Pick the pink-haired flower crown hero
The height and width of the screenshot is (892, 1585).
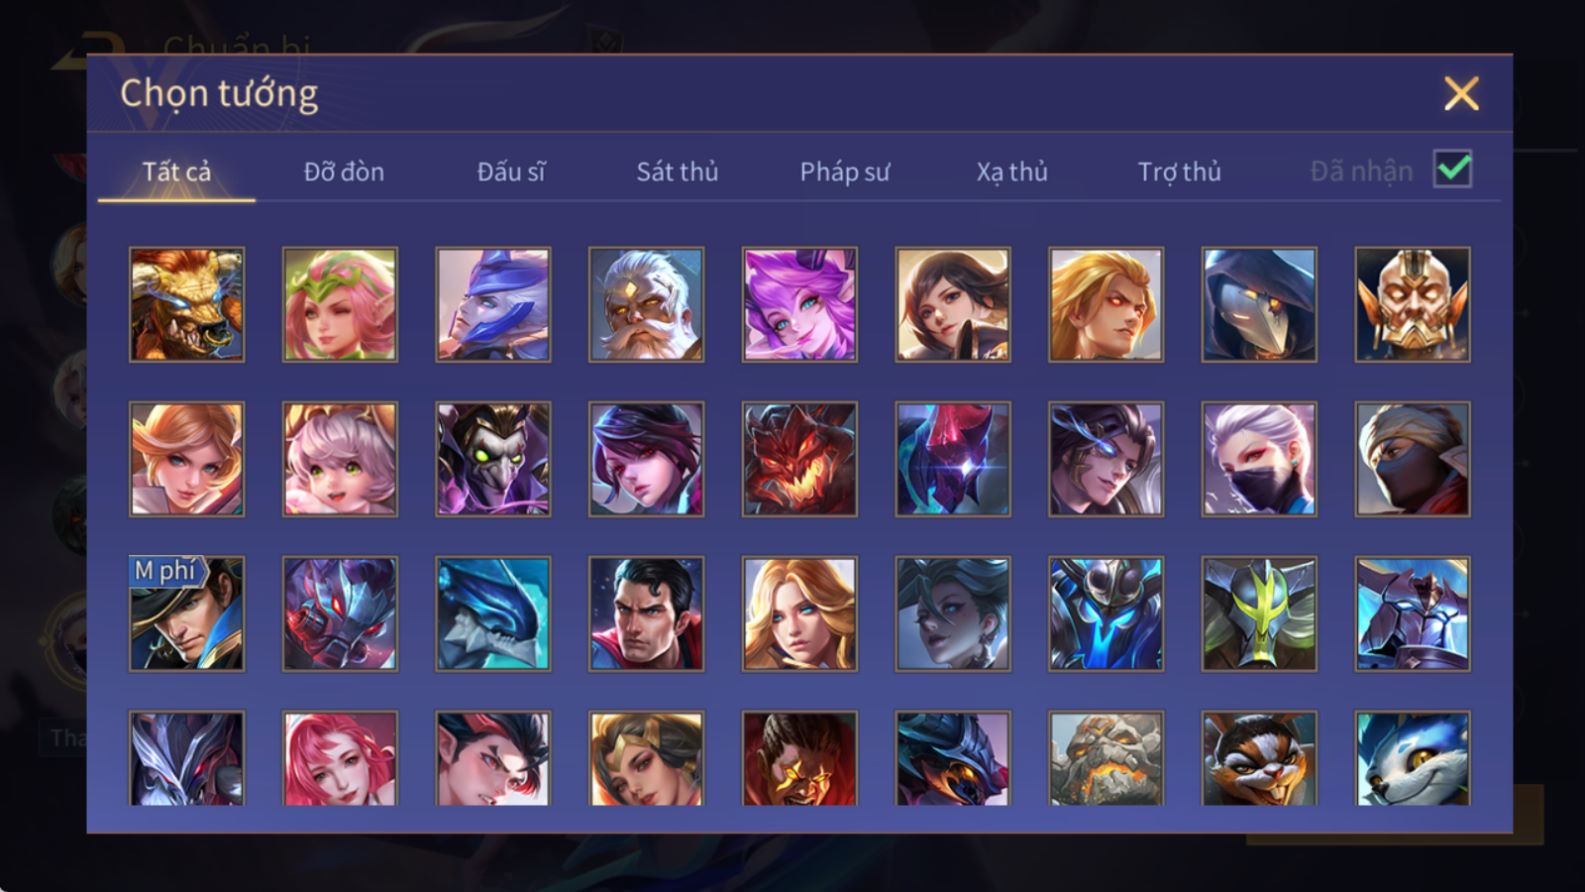pos(340,304)
